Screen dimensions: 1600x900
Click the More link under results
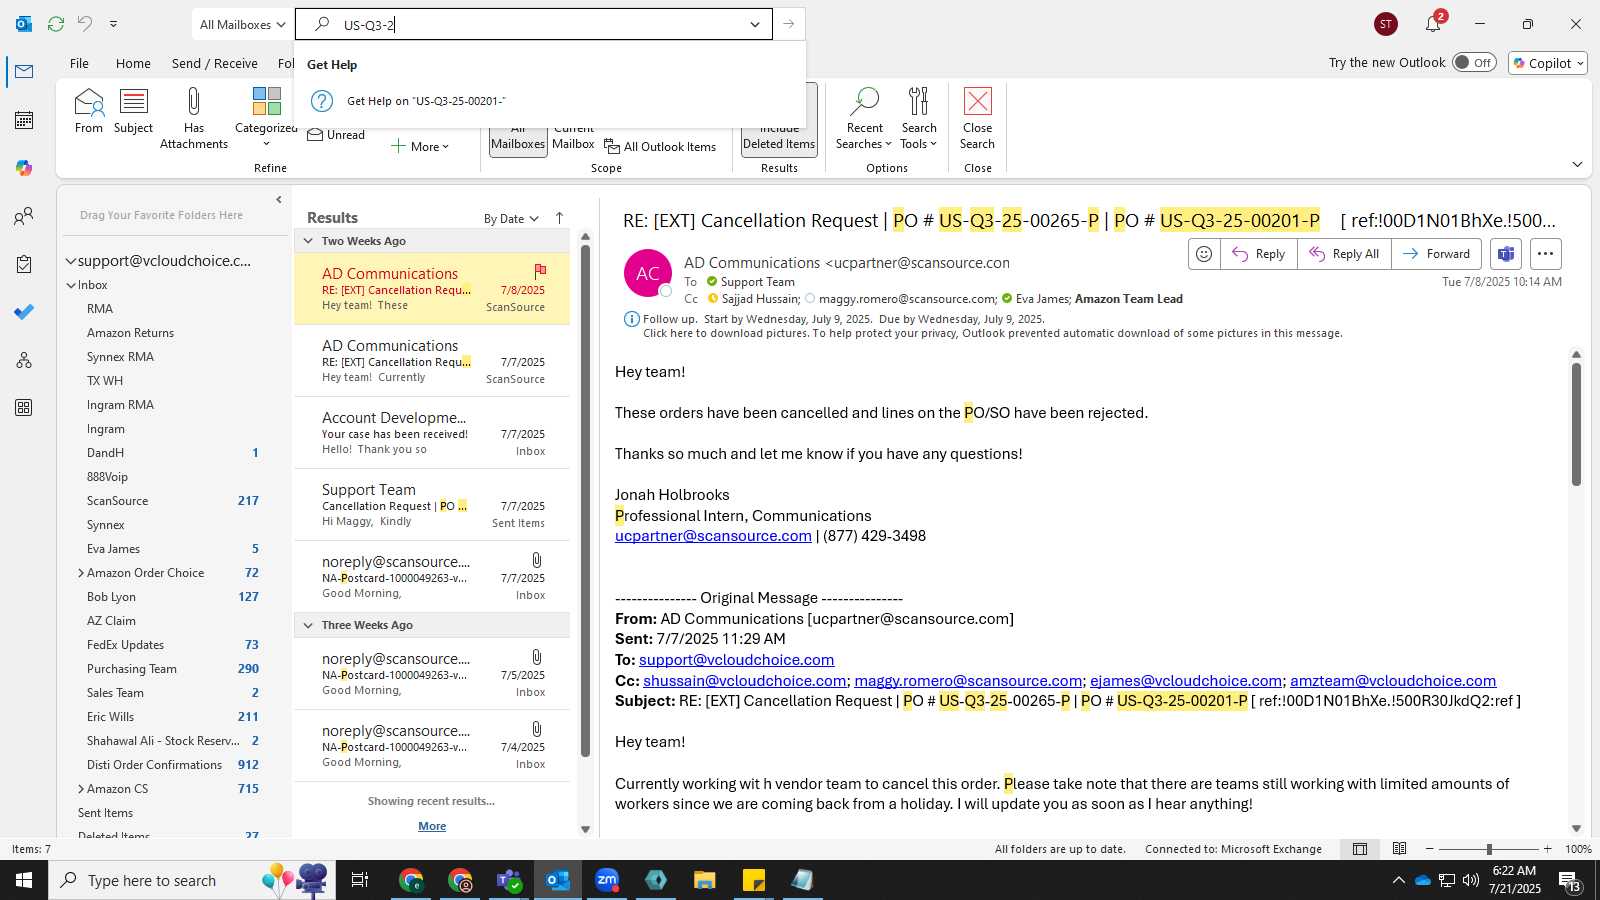(x=432, y=826)
